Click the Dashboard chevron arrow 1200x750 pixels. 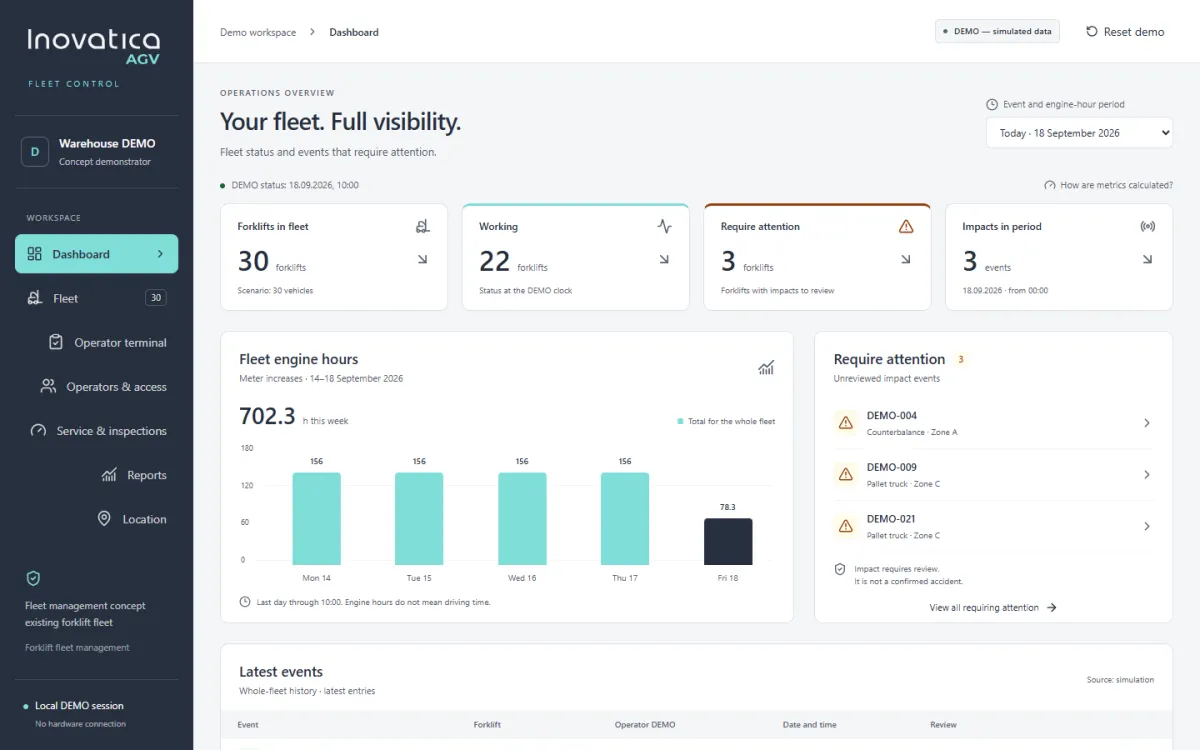click(160, 254)
